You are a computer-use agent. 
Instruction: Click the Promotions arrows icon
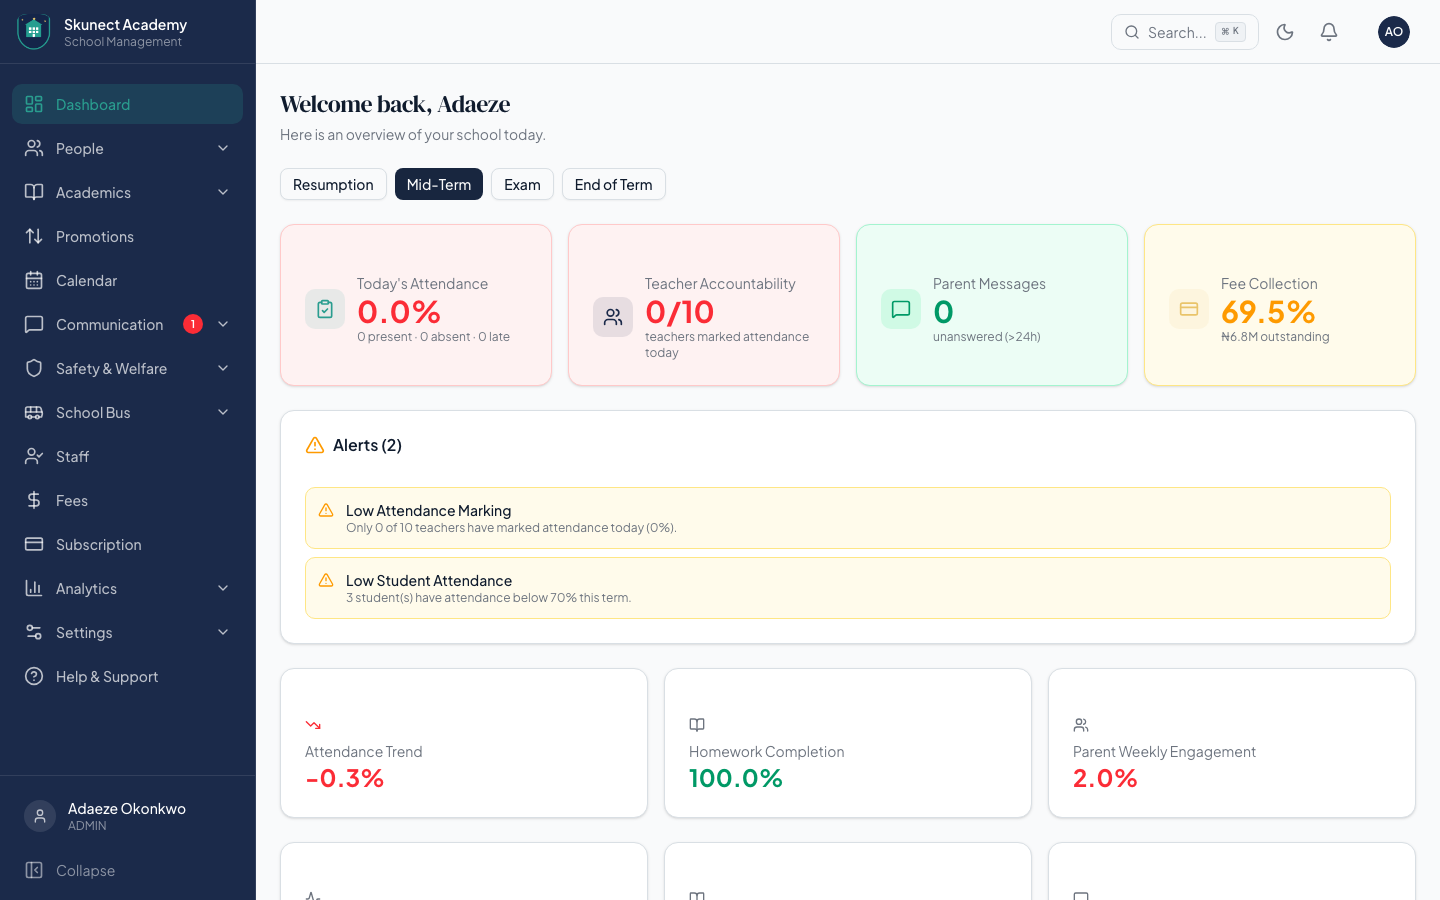point(34,236)
